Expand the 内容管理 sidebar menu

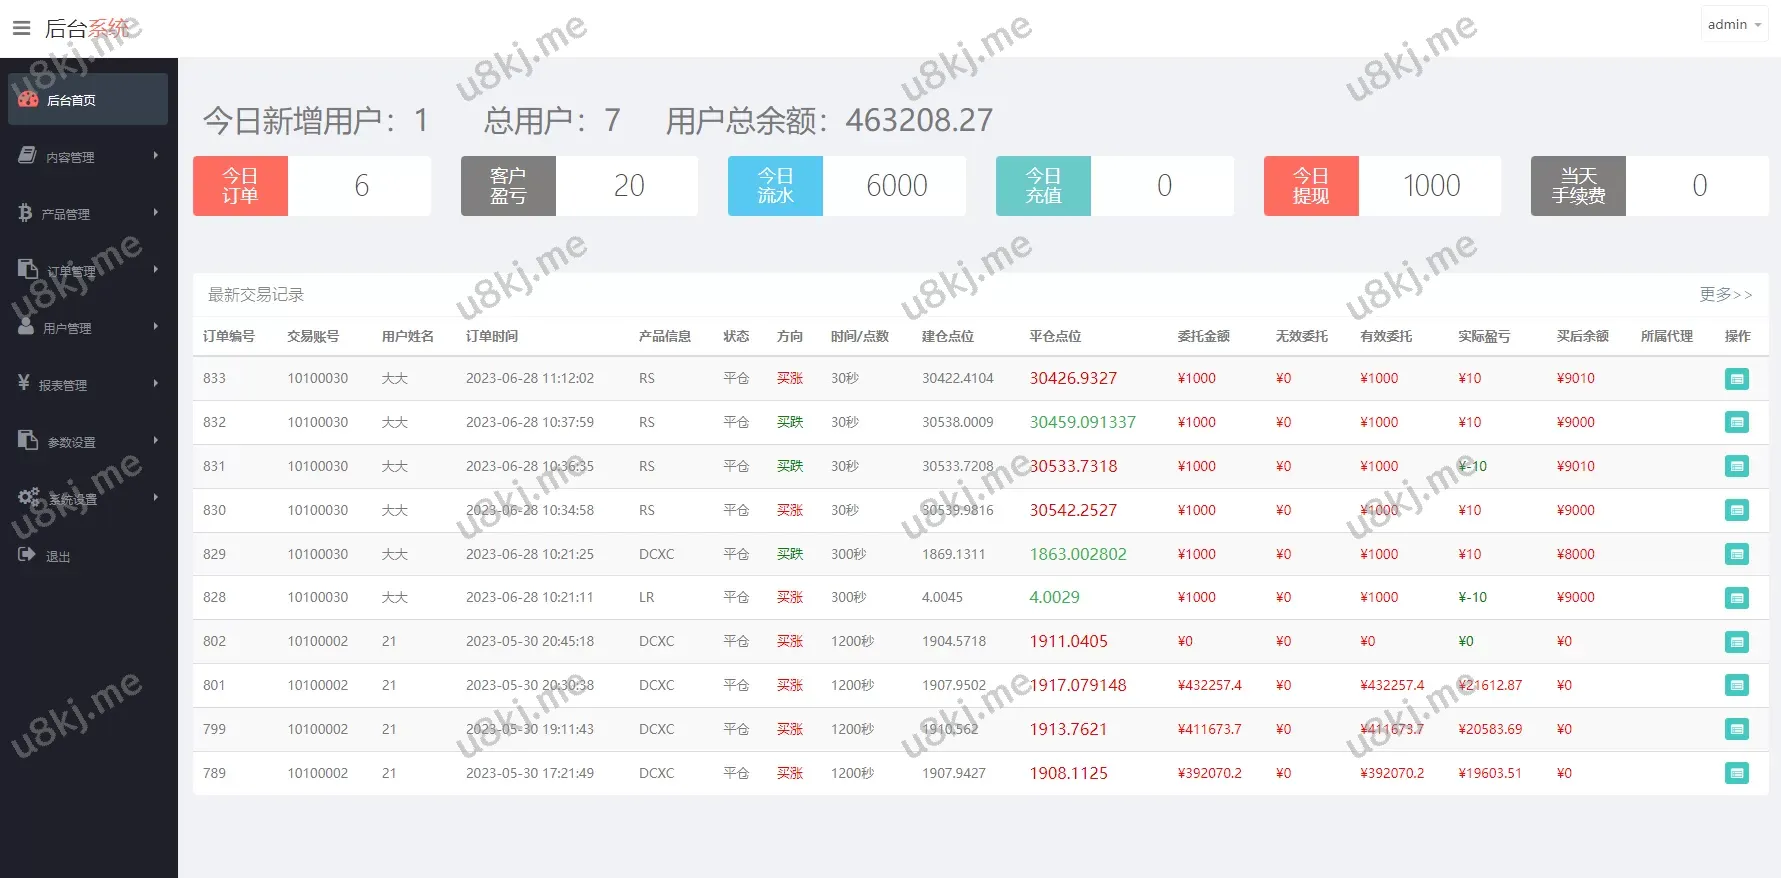coord(88,157)
